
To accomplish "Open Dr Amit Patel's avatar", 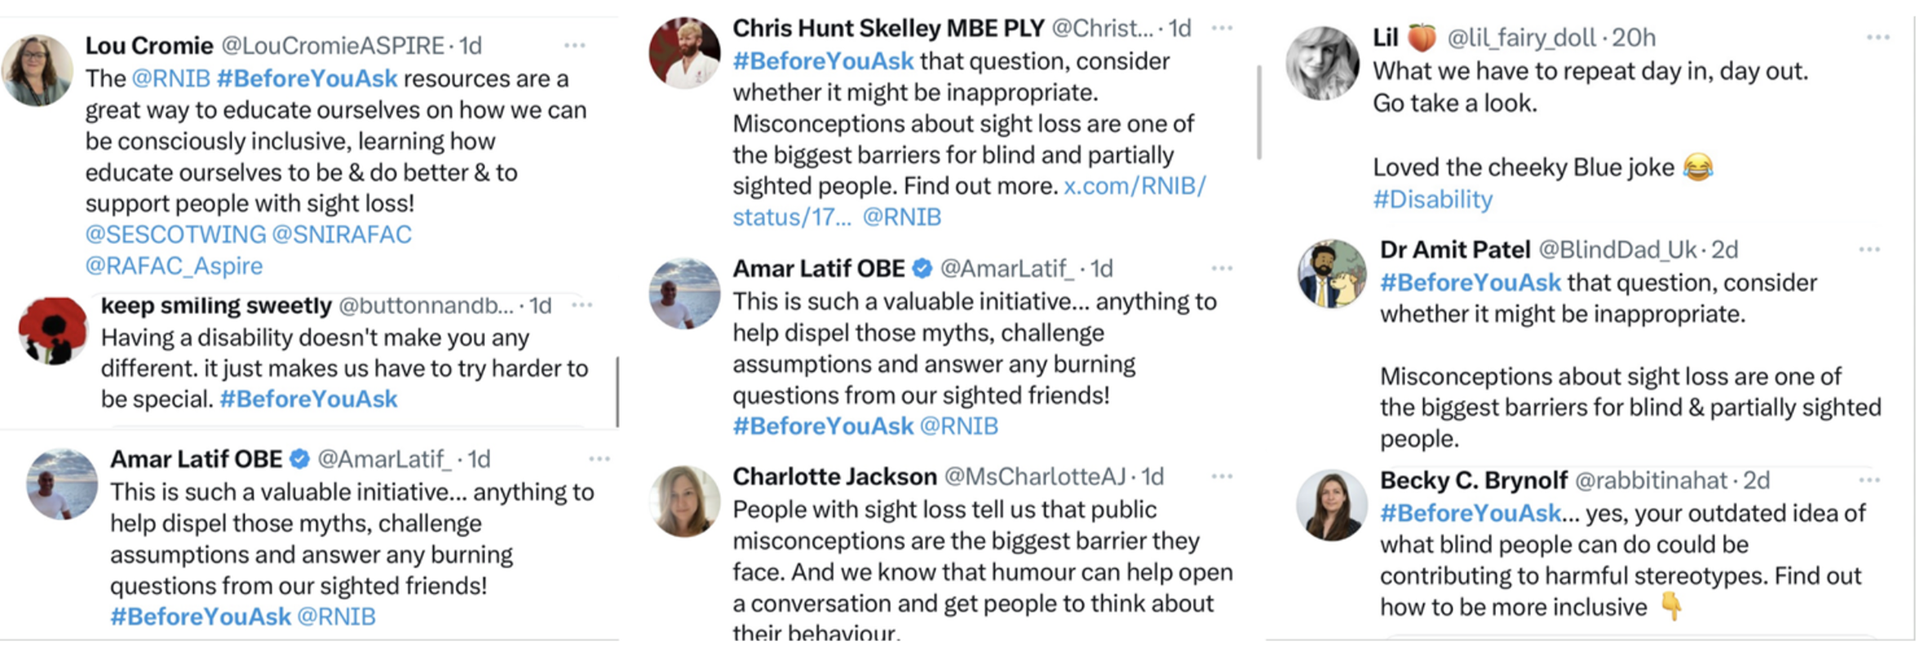I will pos(1332,273).
